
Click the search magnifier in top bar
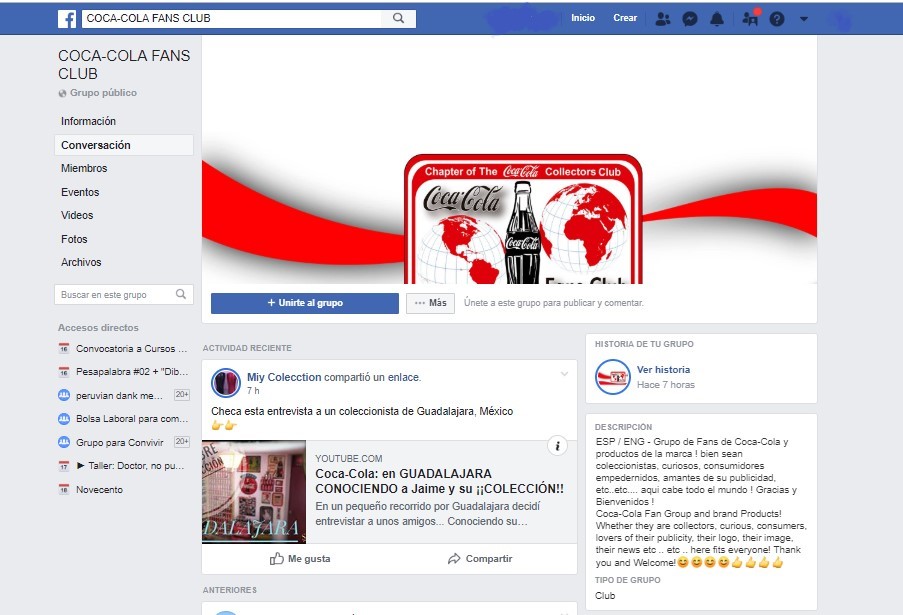click(x=398, y=18)
